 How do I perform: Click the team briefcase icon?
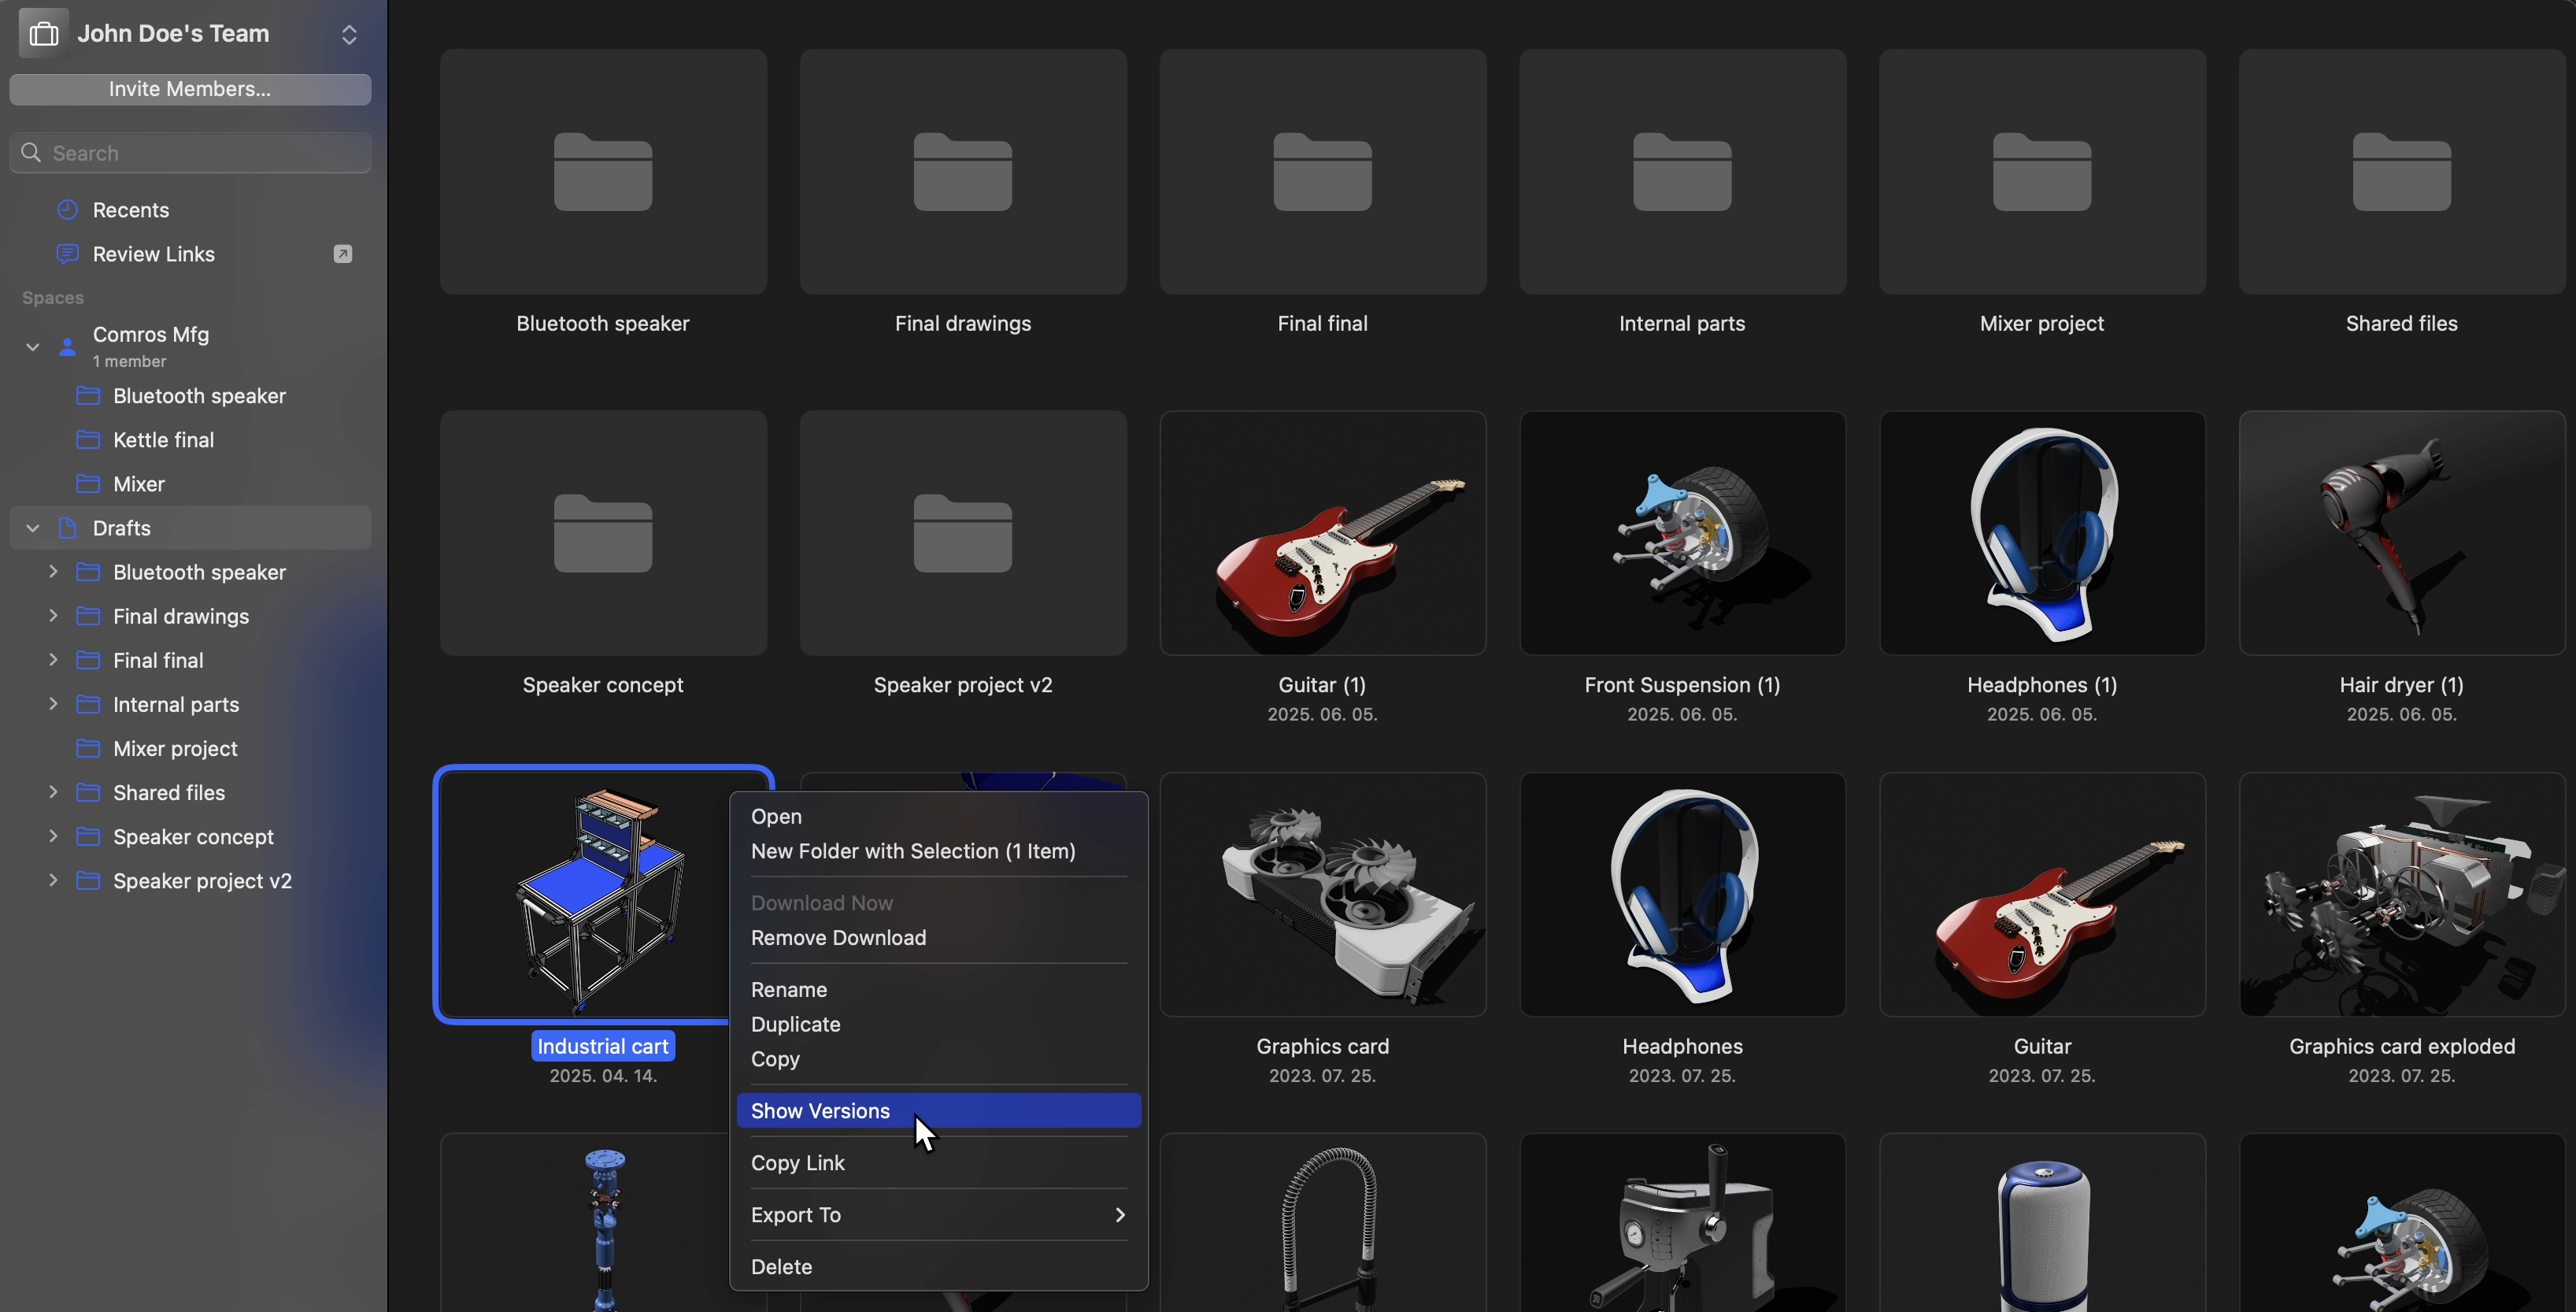tap(44, 34)
